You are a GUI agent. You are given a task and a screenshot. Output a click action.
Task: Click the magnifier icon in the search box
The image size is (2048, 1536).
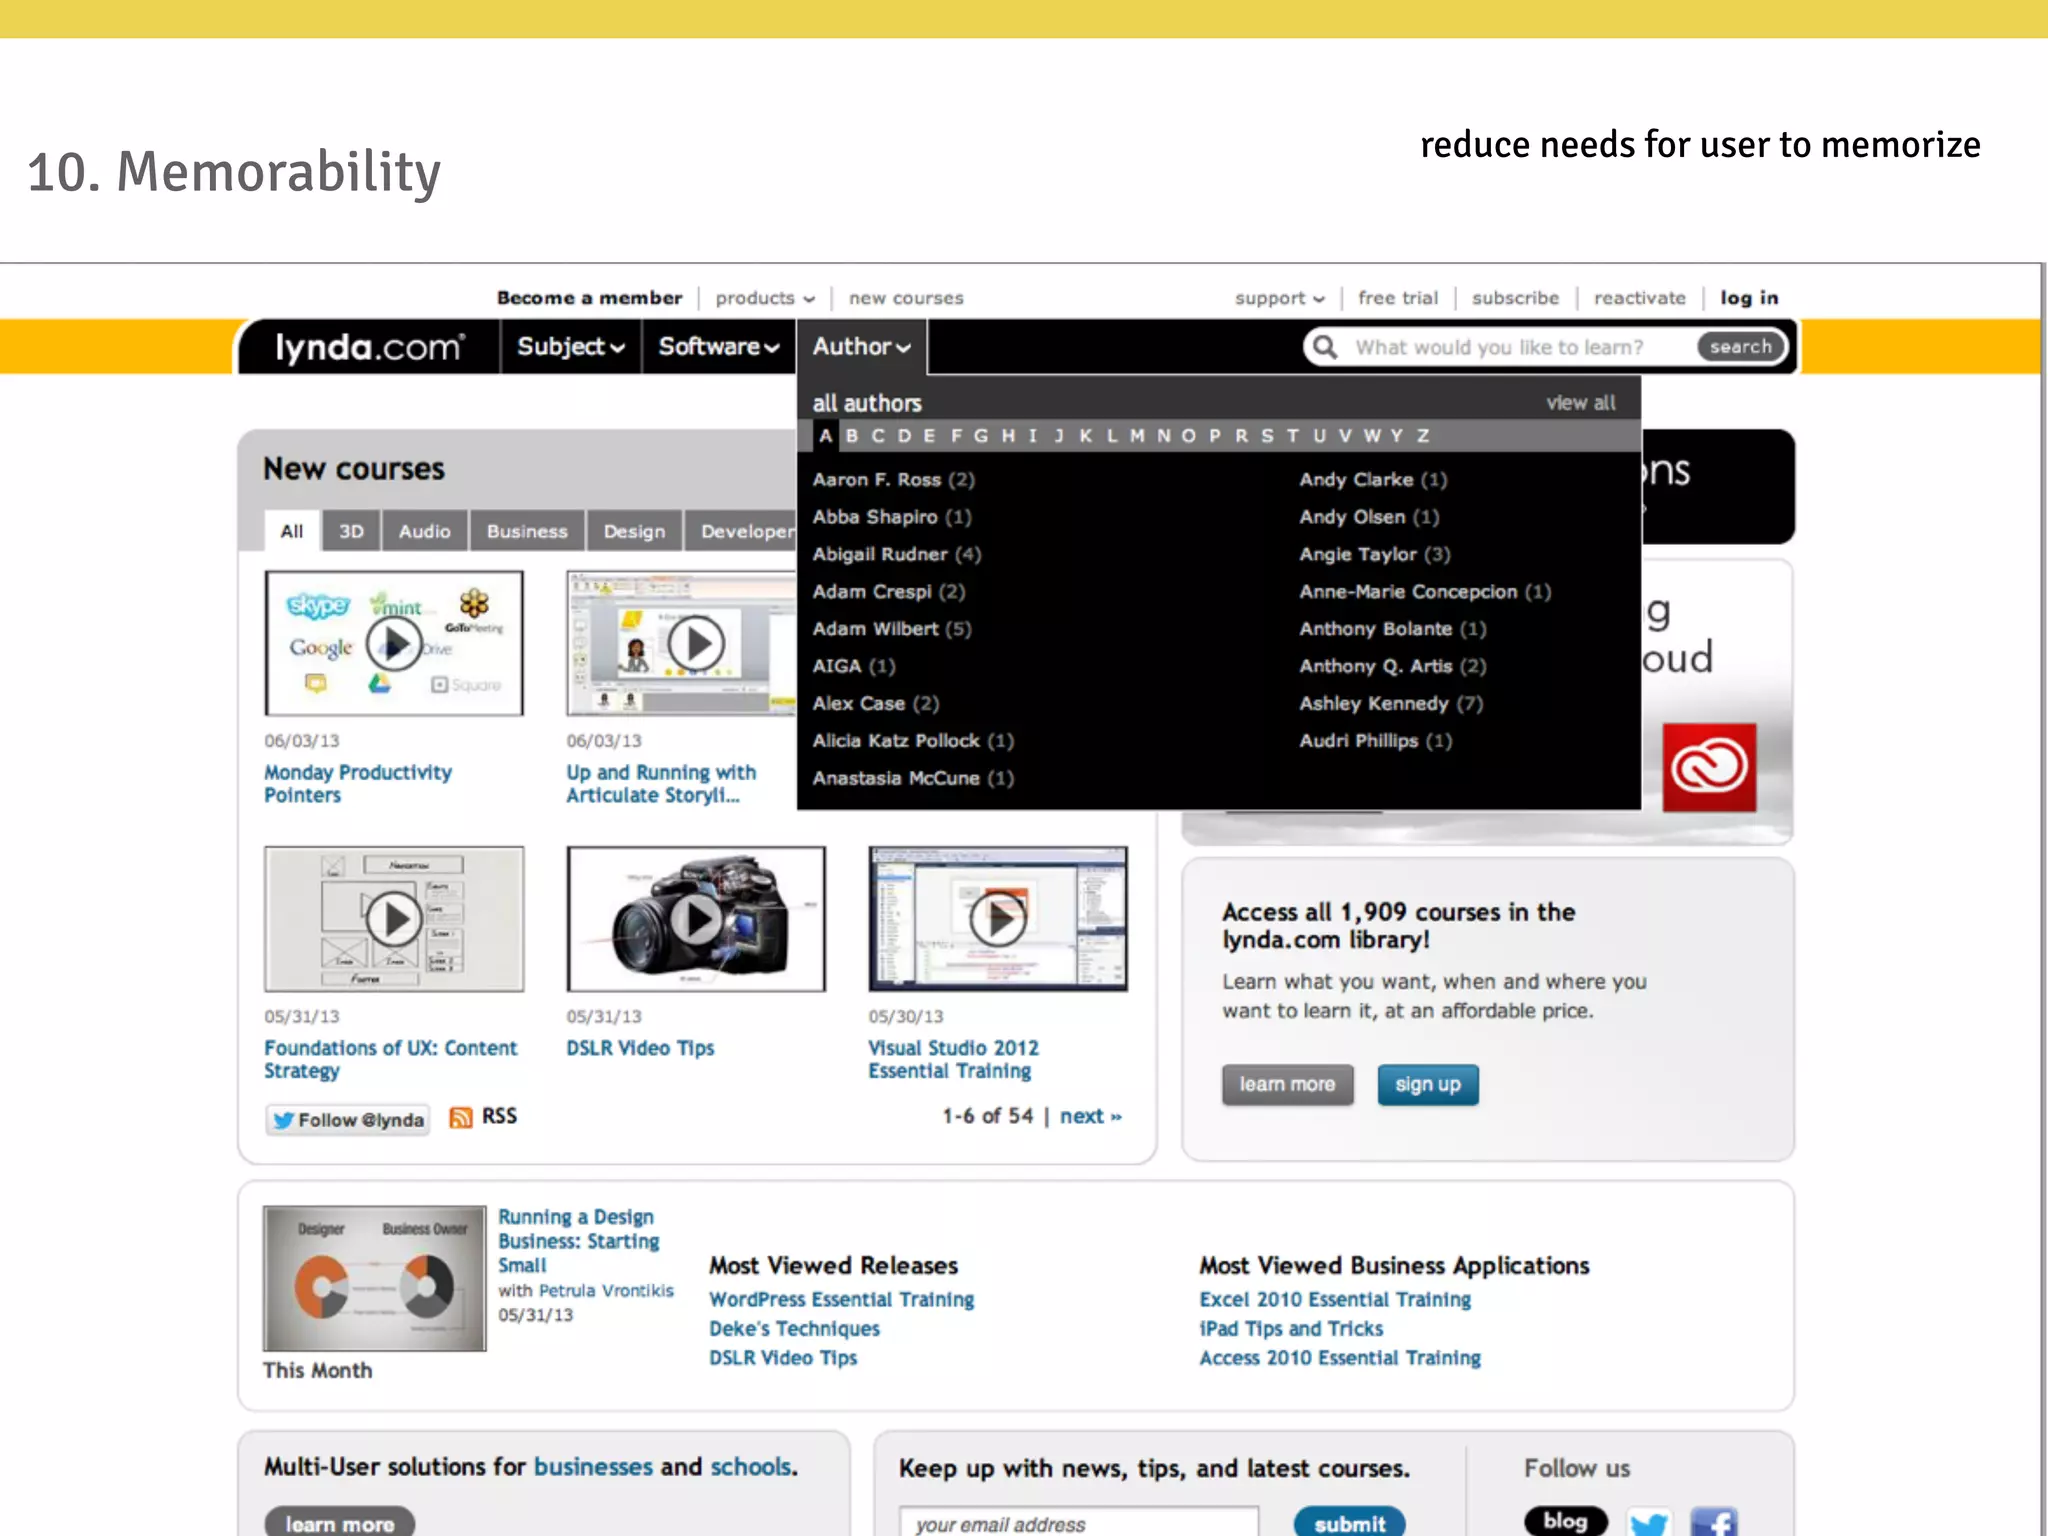pyautogui.click(x=1325, y=347)
